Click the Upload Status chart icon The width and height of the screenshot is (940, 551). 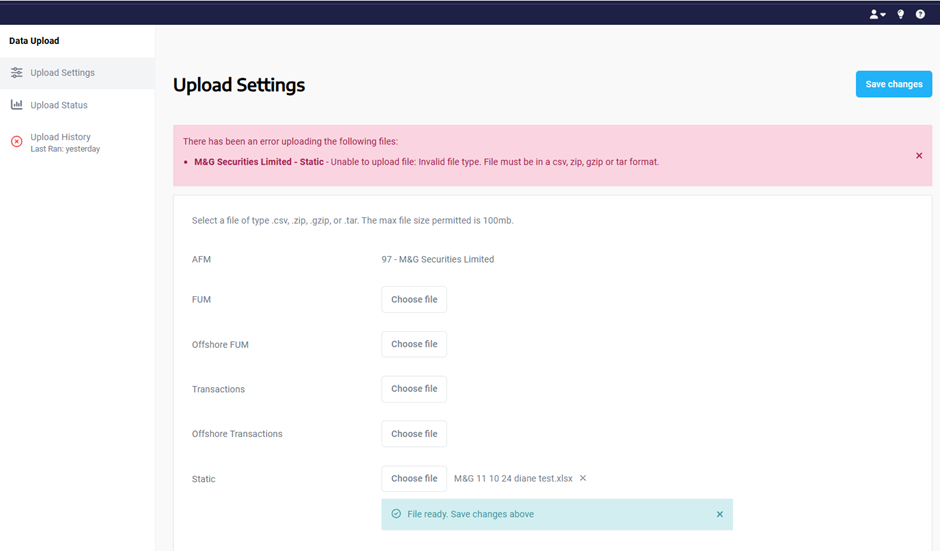tap(17, 105)
